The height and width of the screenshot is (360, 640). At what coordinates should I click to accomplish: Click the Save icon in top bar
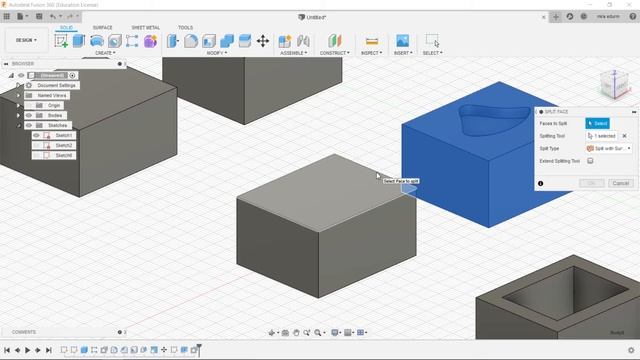39,16
